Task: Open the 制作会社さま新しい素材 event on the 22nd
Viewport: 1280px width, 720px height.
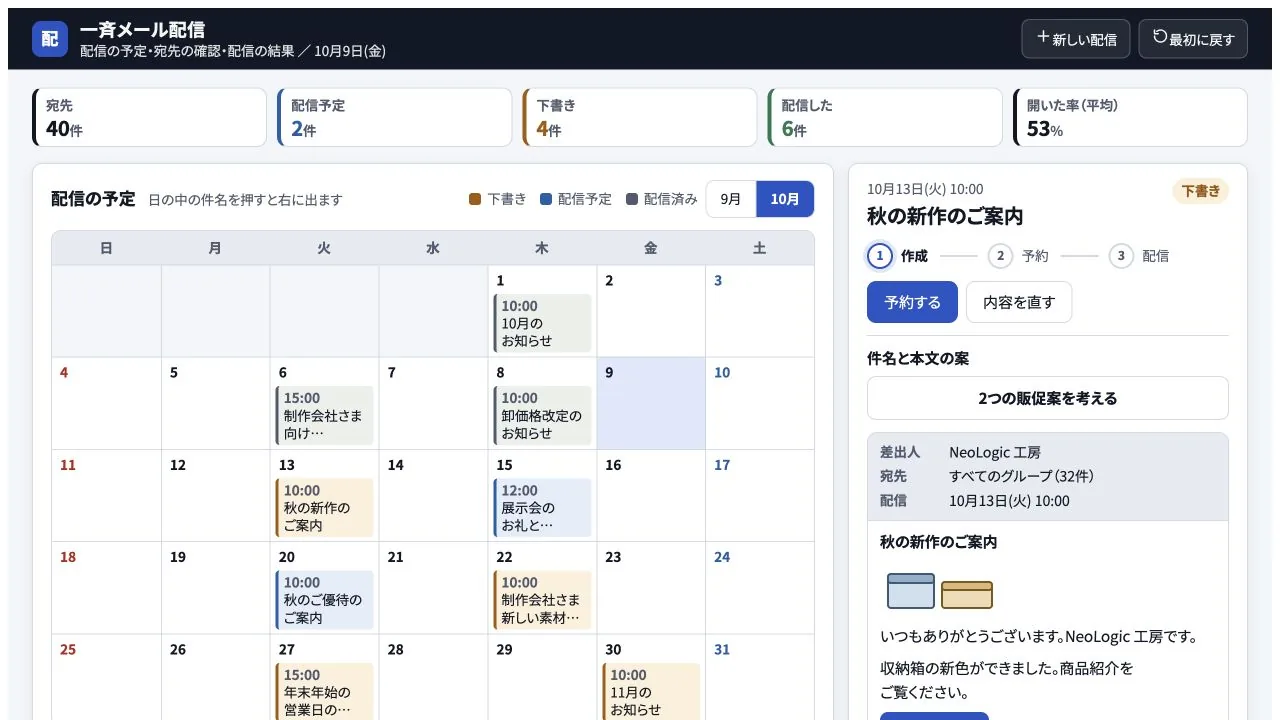Action: (542, 600)
